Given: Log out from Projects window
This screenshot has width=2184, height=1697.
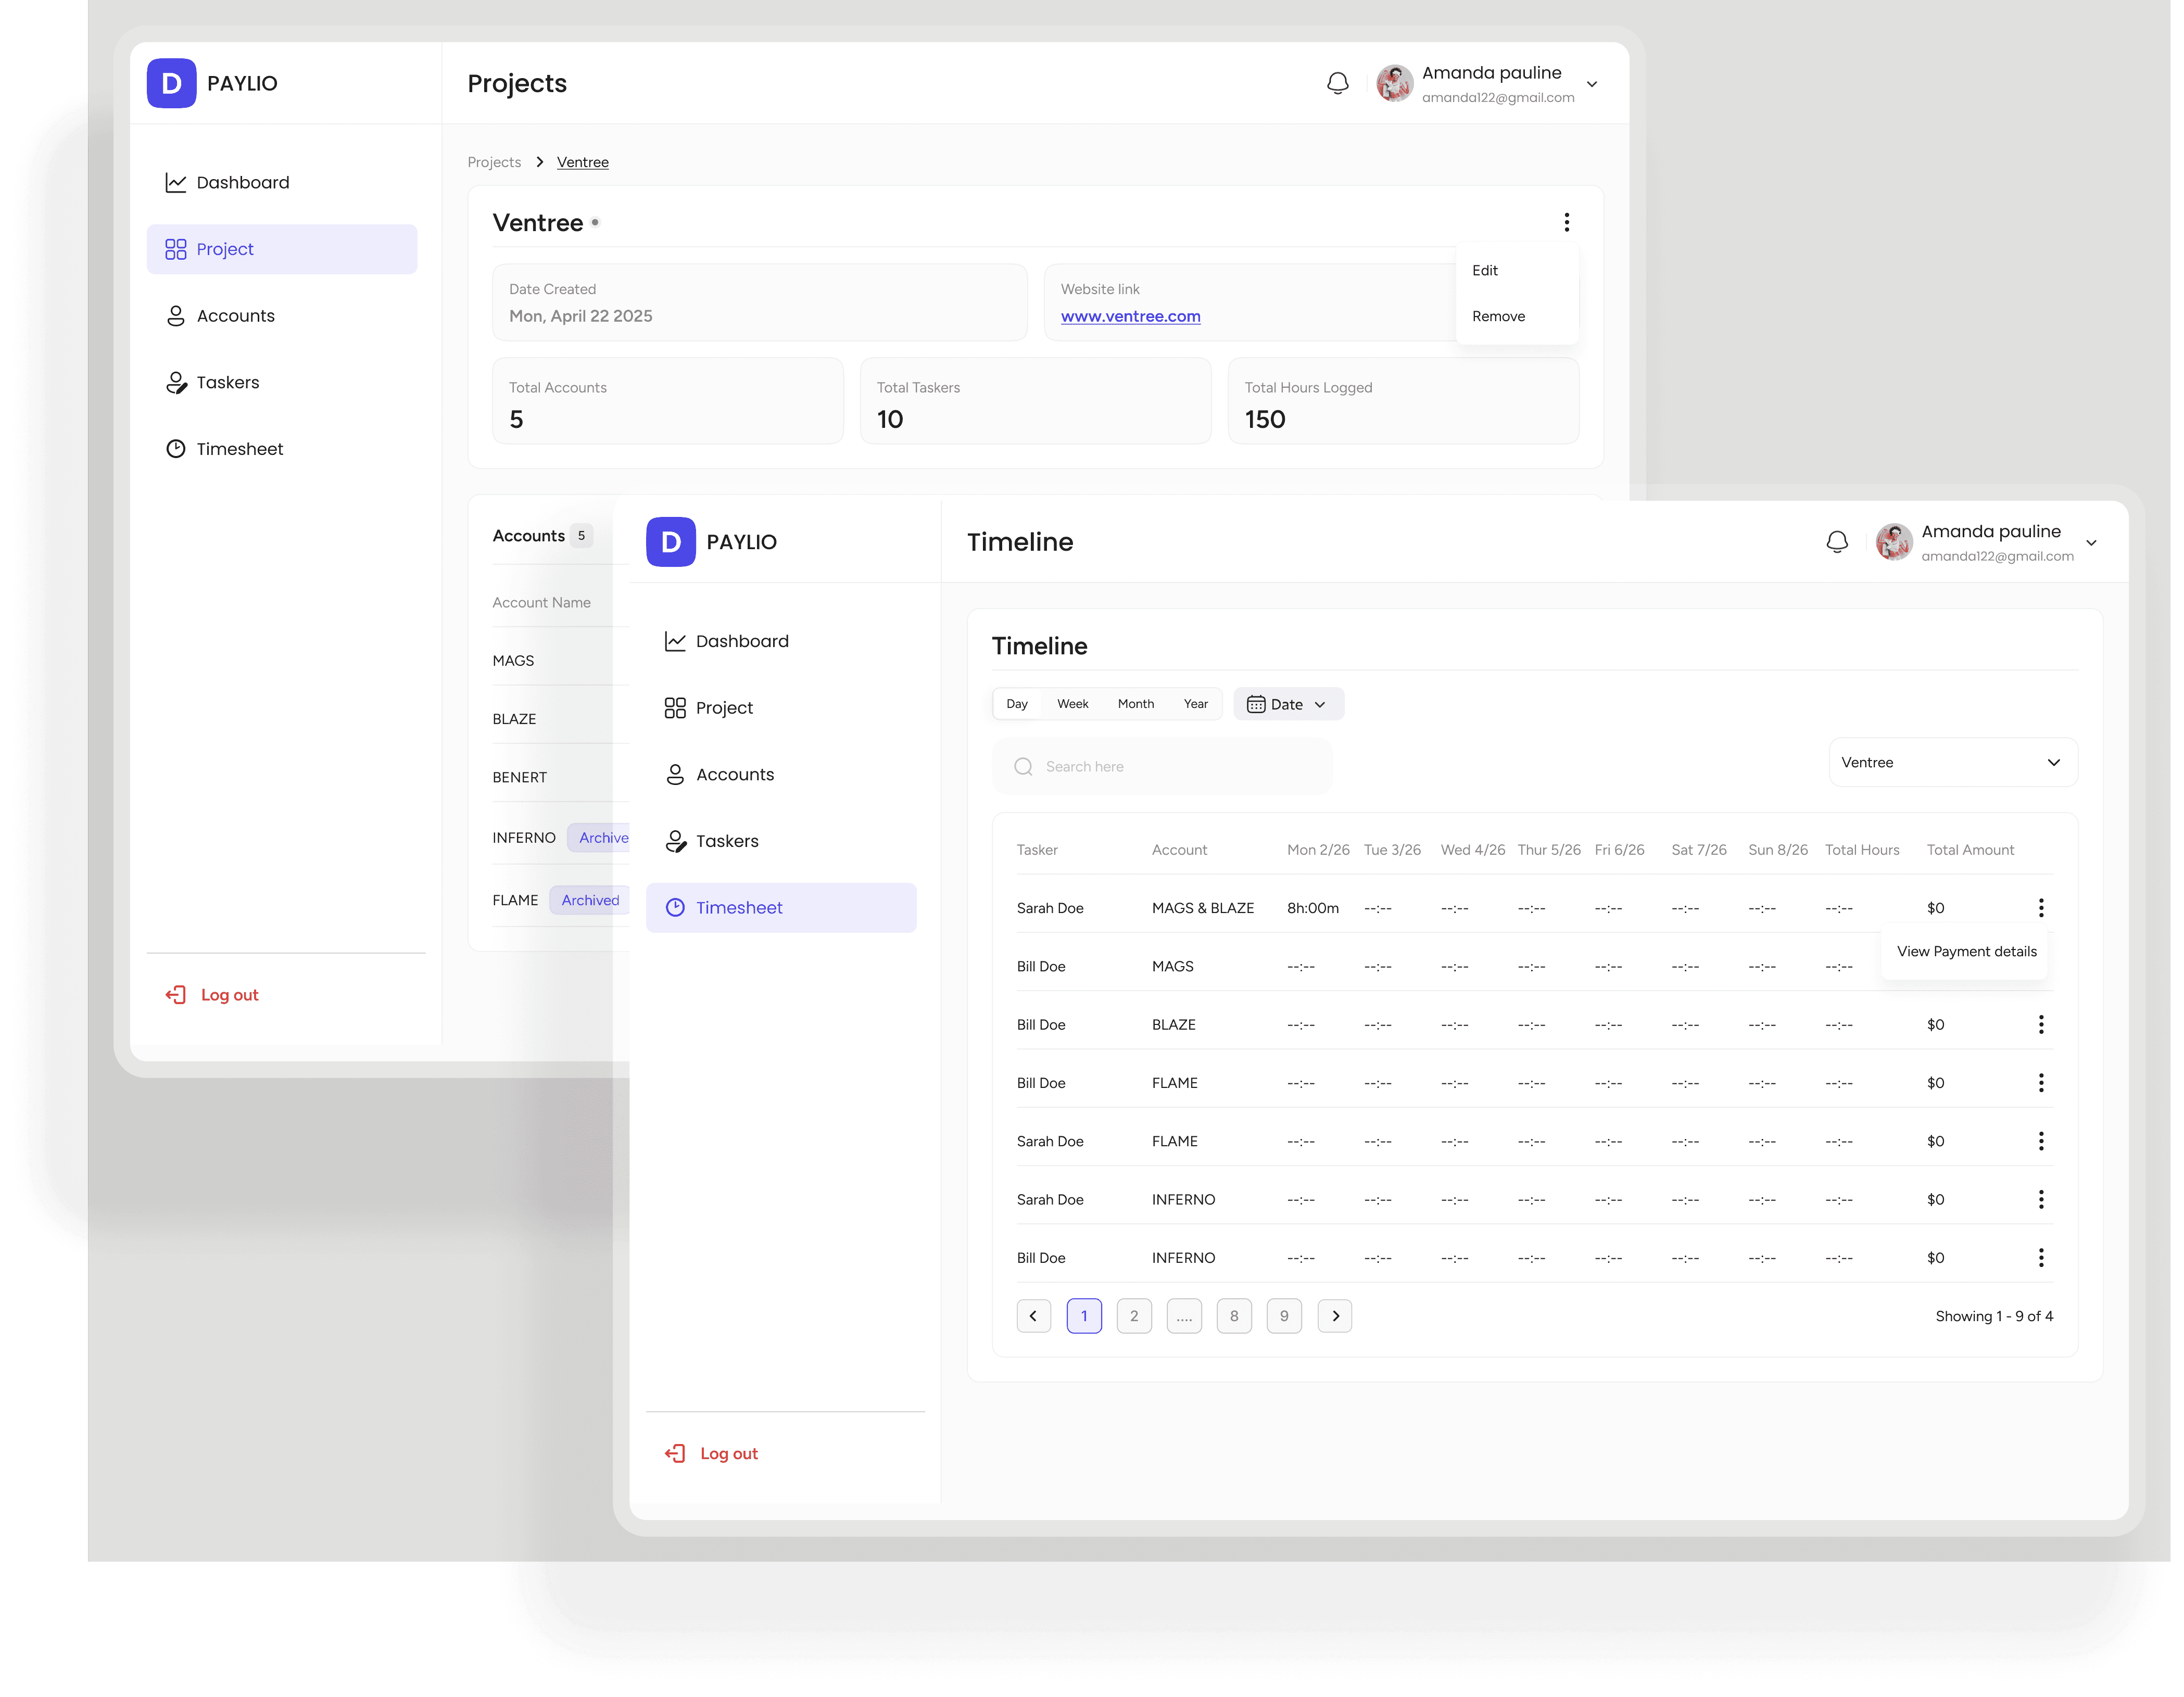Looking at the screenshot, I should 212,995.
